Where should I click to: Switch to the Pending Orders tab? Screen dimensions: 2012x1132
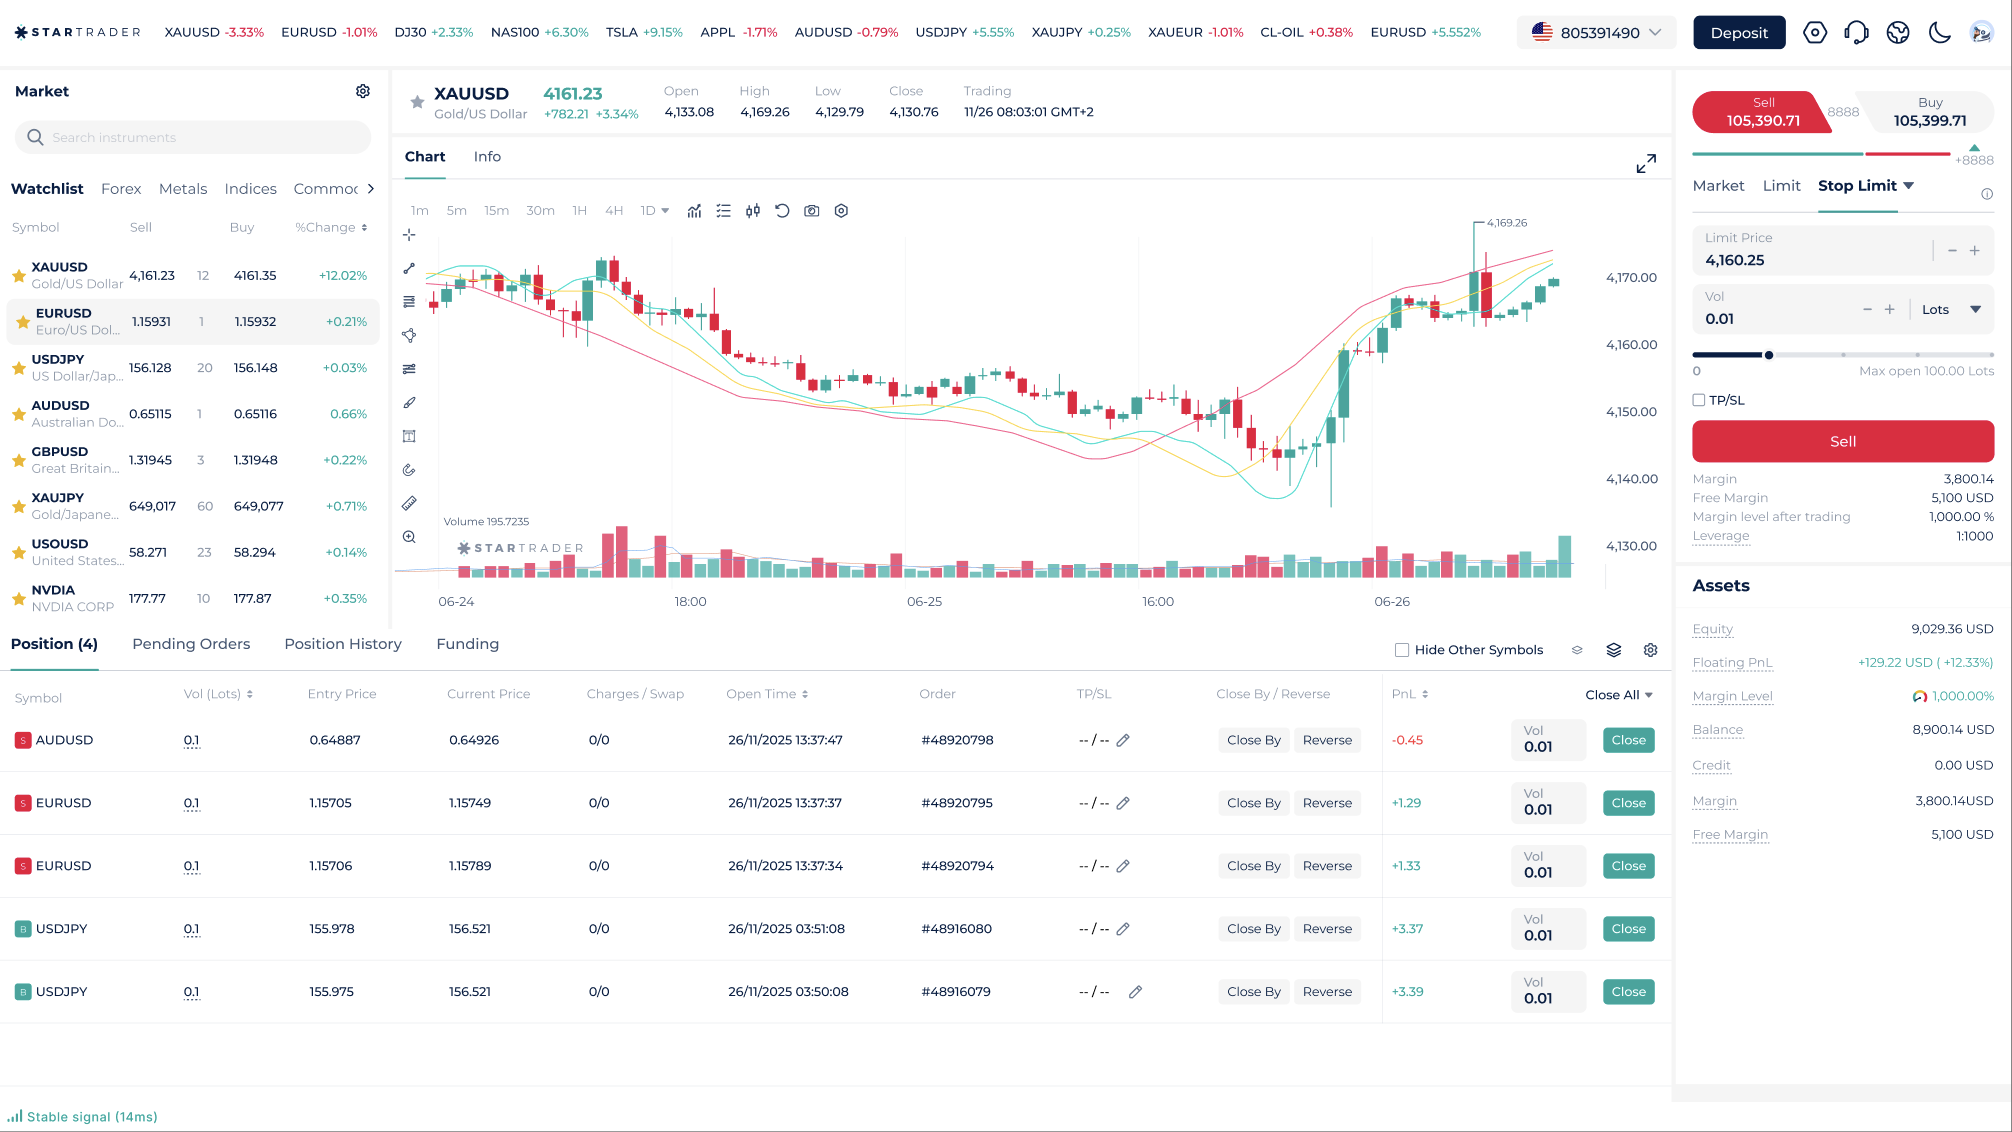pyautogui.click(x=190, y=644)
